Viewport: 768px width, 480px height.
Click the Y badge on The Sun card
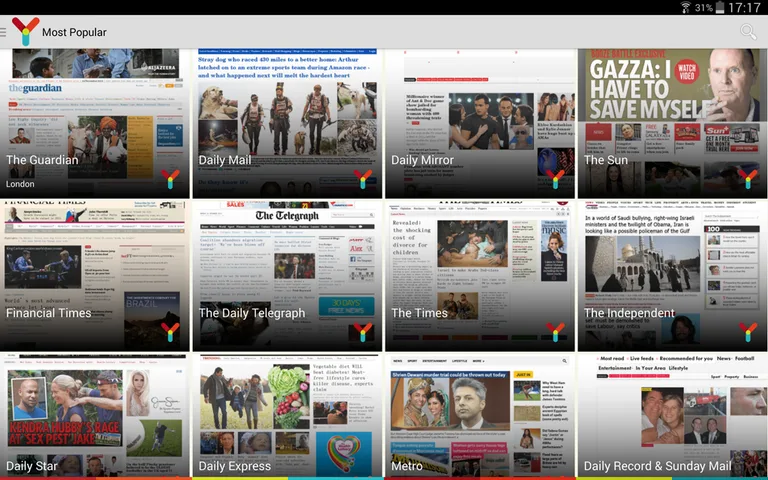(748, 179)
